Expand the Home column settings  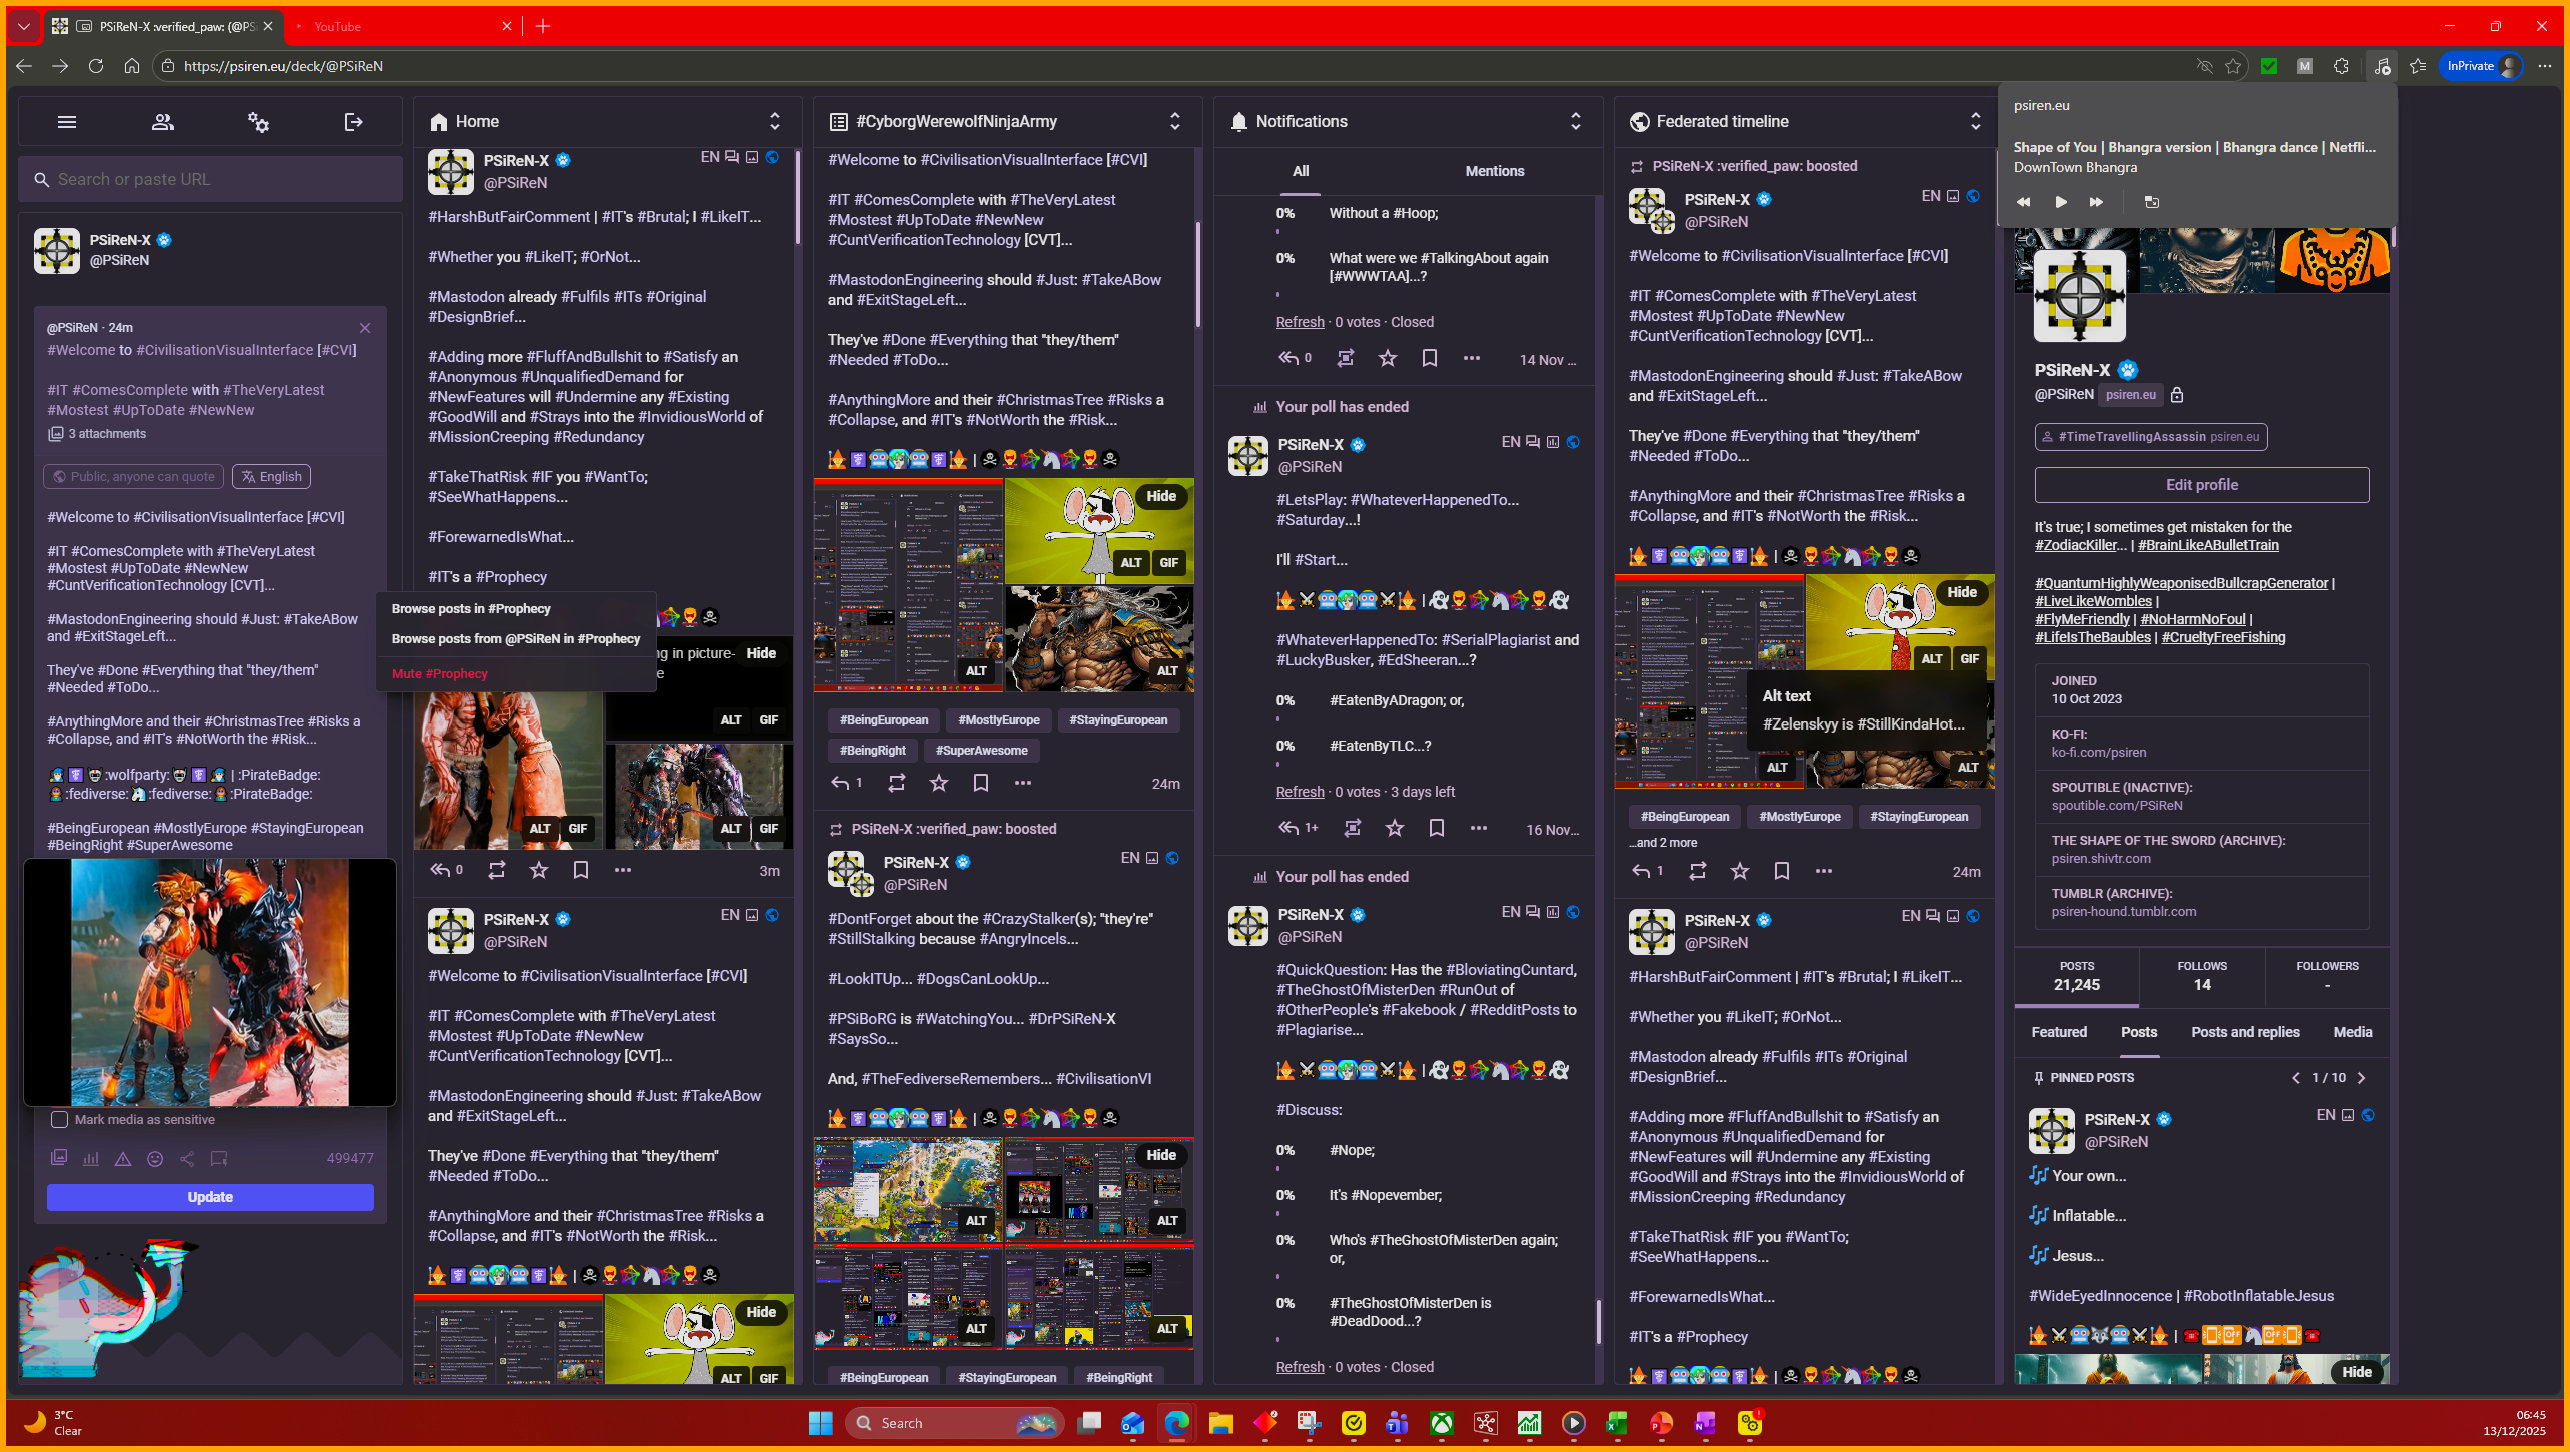click(x=774, y=121)
